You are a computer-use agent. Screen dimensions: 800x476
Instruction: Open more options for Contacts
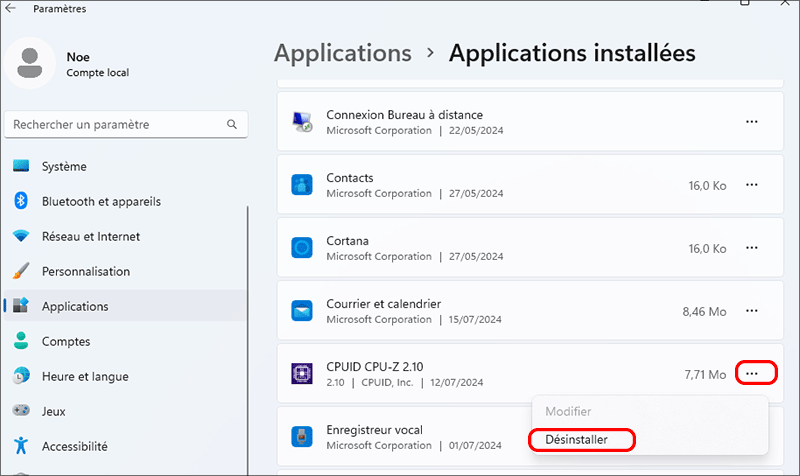752,185
